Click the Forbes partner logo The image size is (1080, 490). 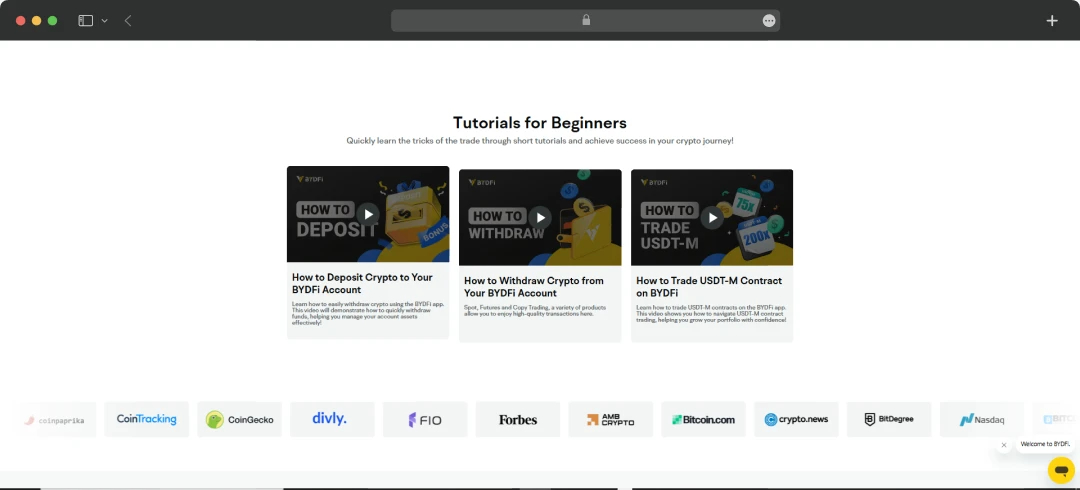click(x=518, y=419)
